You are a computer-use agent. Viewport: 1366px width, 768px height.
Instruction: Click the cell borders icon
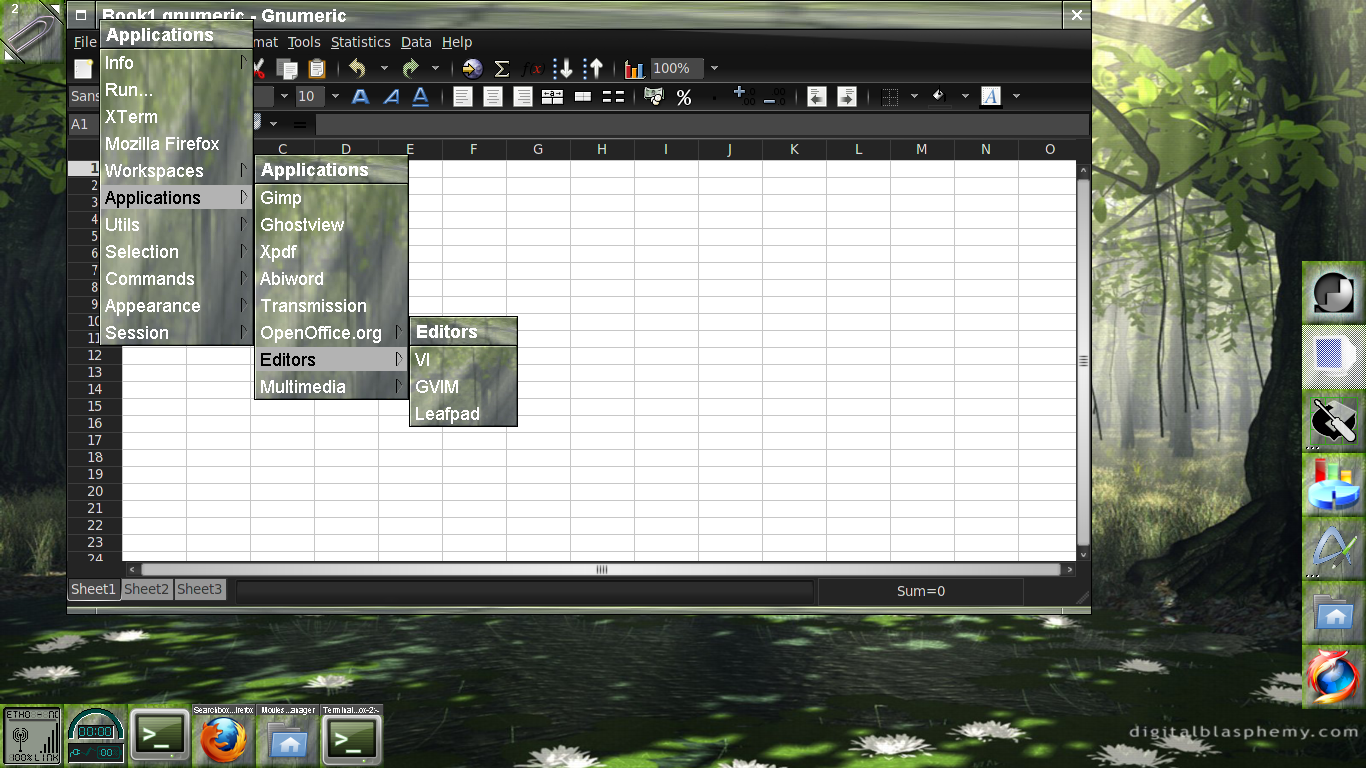pos(889,97)
